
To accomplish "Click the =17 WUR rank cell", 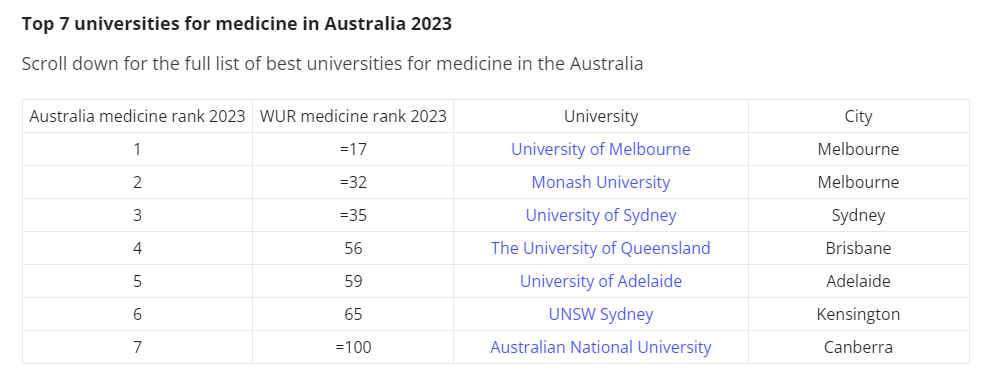I will tap(353, 149).
